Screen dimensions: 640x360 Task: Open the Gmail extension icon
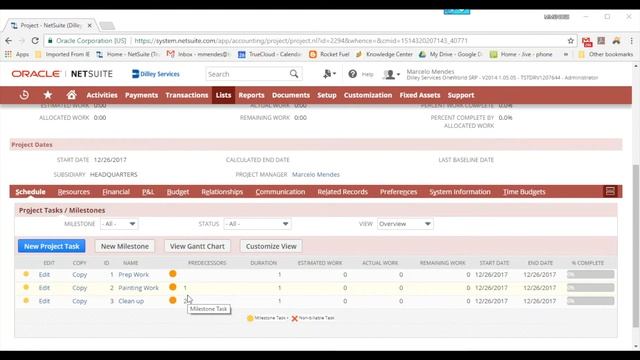pos(587,41)
